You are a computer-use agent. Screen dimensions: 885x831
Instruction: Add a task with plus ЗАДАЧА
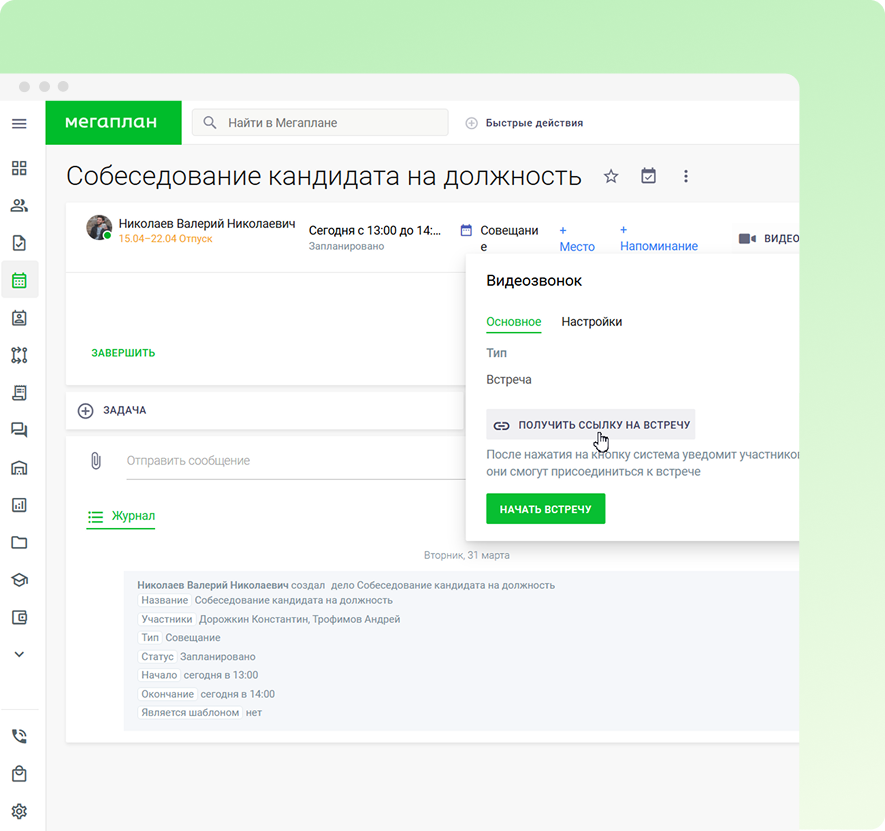(112, 410)
